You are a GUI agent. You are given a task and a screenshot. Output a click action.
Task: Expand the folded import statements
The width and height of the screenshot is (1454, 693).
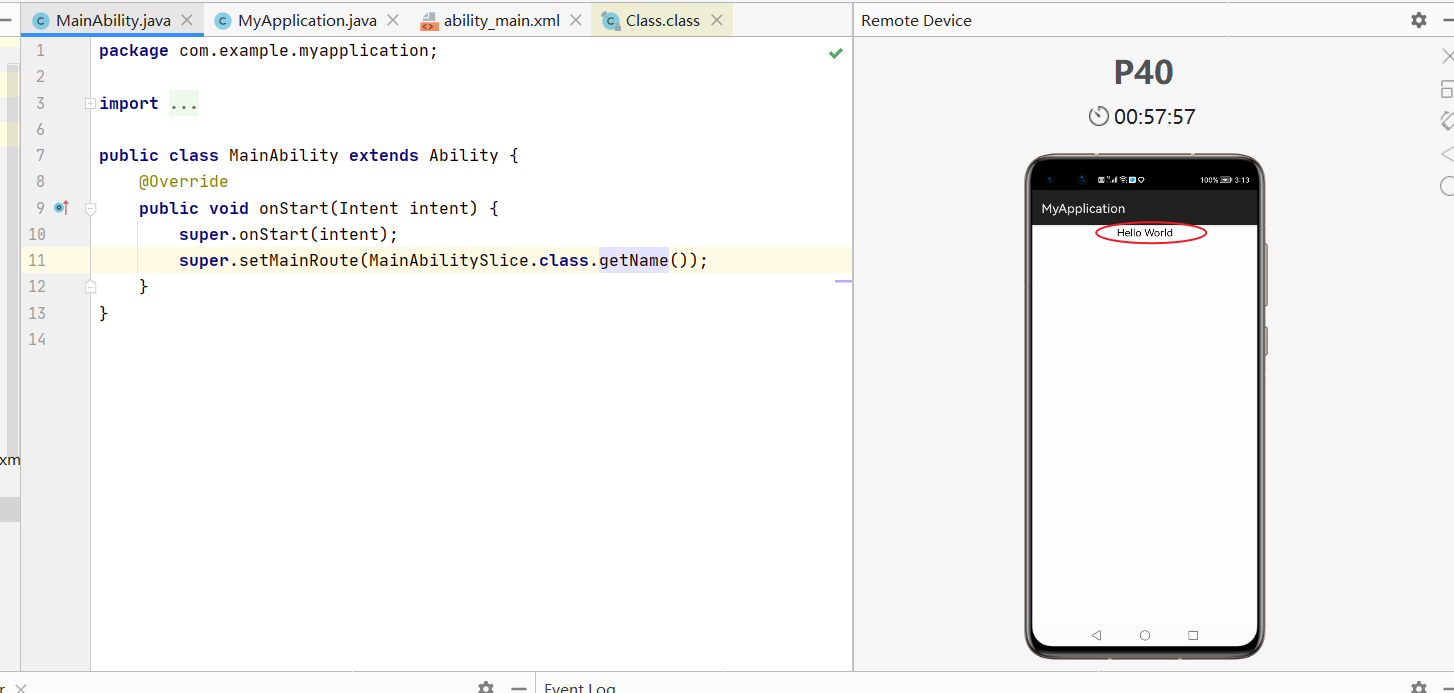91,103
